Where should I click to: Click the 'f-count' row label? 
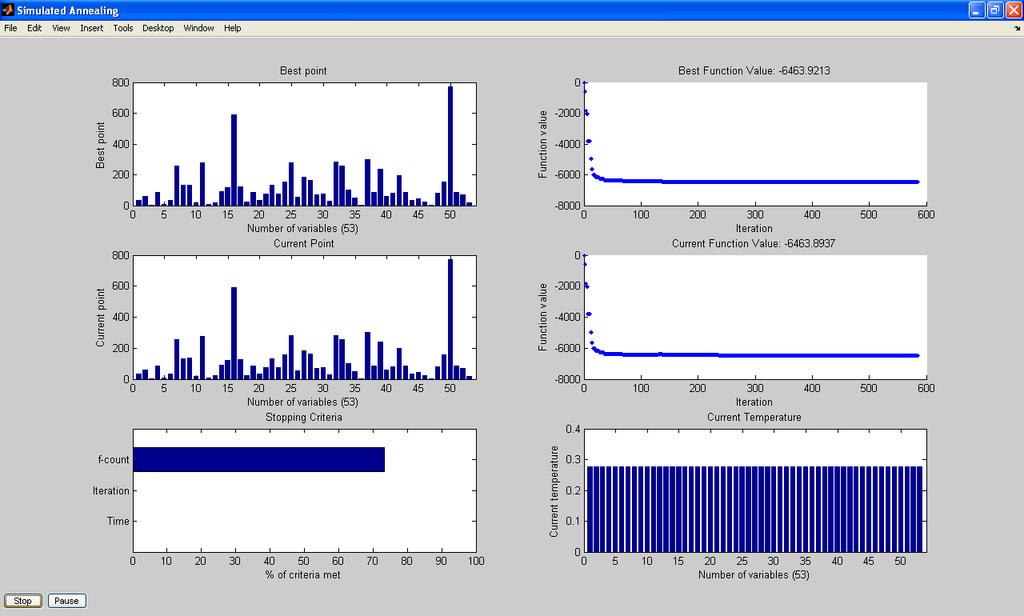click(x=114, y=459)
